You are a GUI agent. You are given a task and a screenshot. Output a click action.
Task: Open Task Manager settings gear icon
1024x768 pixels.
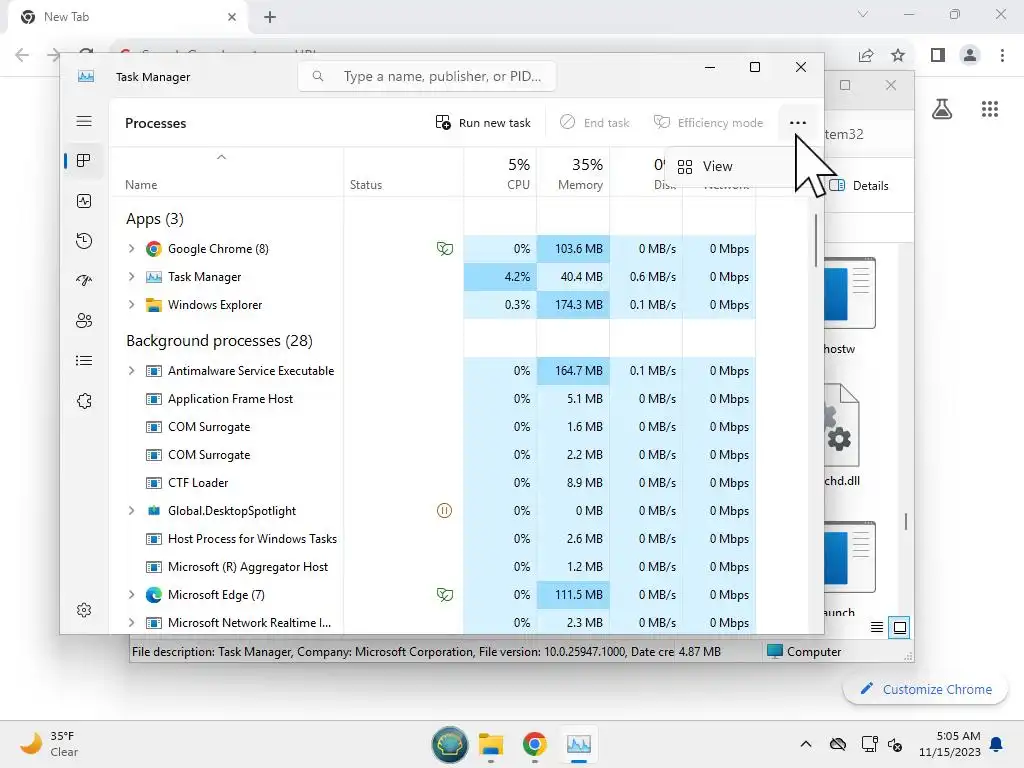click(x=84, y=610)
